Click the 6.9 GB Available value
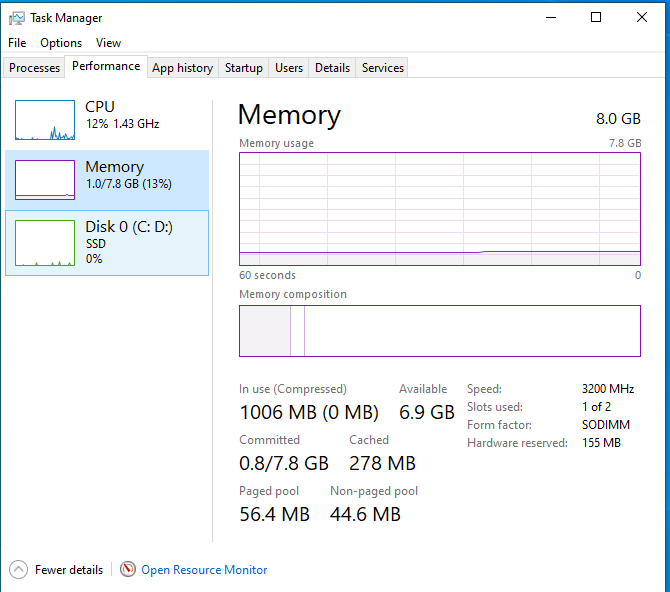Image resolution: width=670 pixels, height=592 pixels. coord(426,412)
